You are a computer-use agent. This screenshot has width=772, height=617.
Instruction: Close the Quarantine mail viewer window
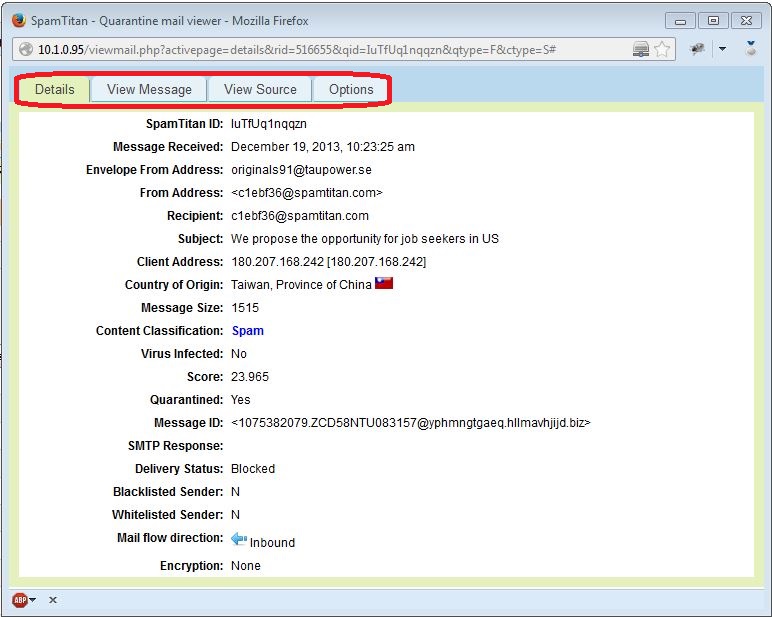tap(746, 21)
